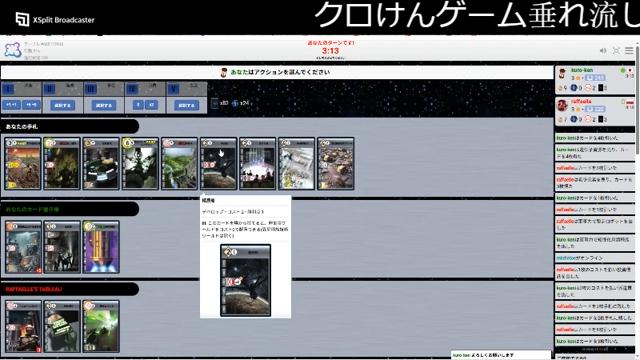Open kuro-ken player avatar
Viewport: 640px width, 360px height.
pyautogui.click(x=562, y=74)
